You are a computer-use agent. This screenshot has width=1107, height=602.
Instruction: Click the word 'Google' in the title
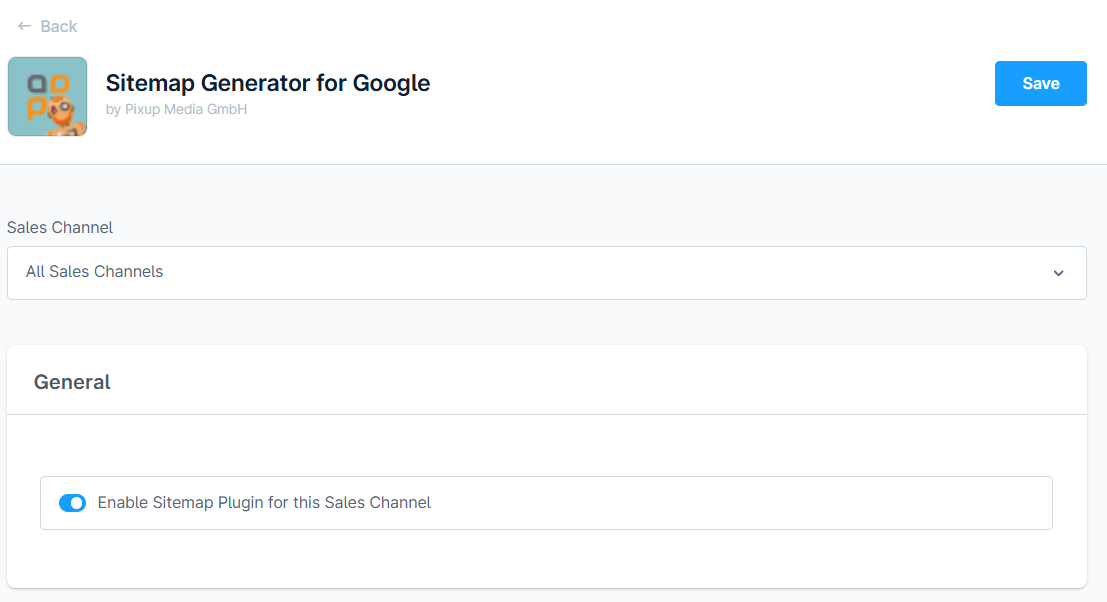coord(391,82)
